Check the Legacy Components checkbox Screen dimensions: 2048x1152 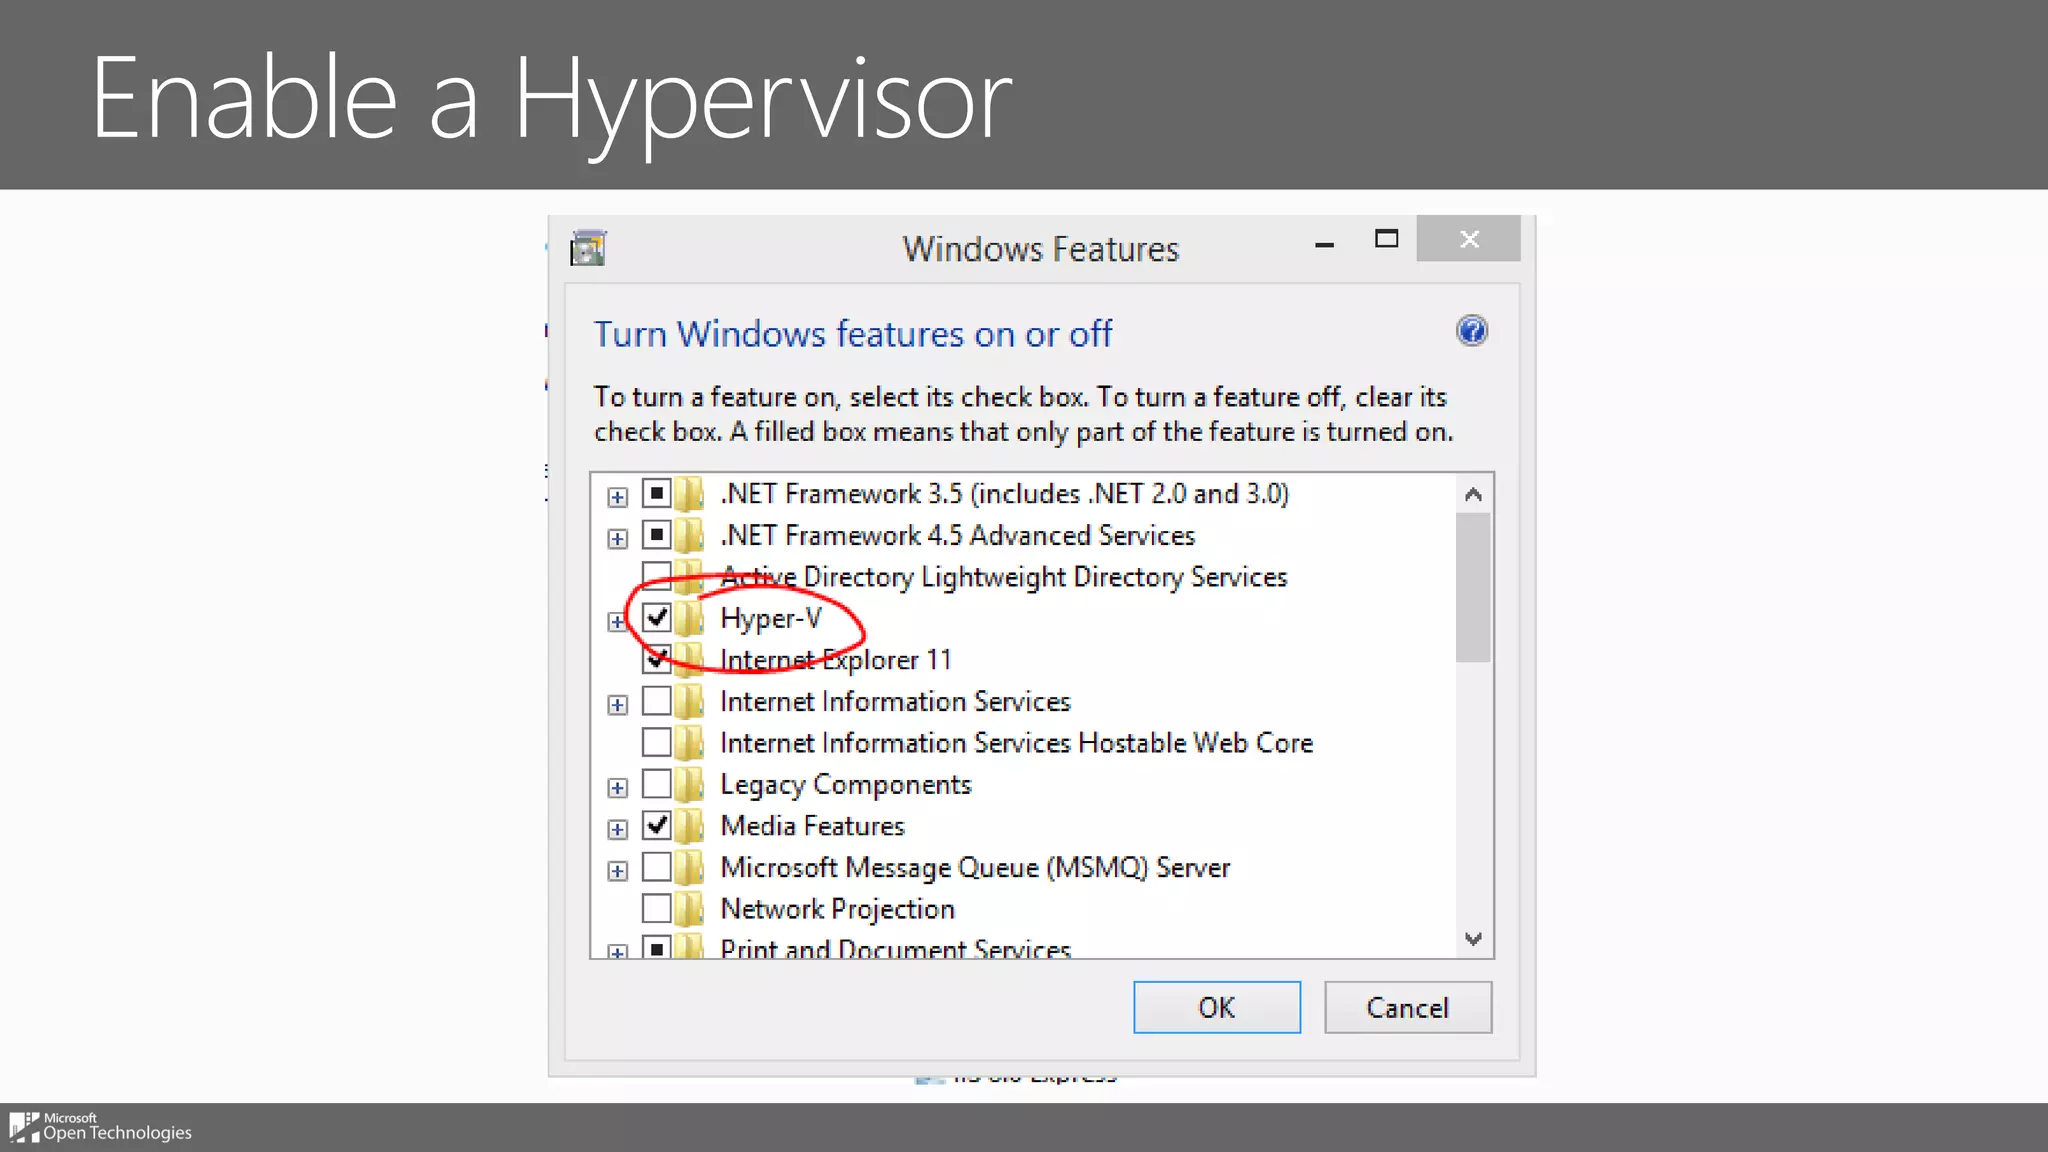point(656,784)
